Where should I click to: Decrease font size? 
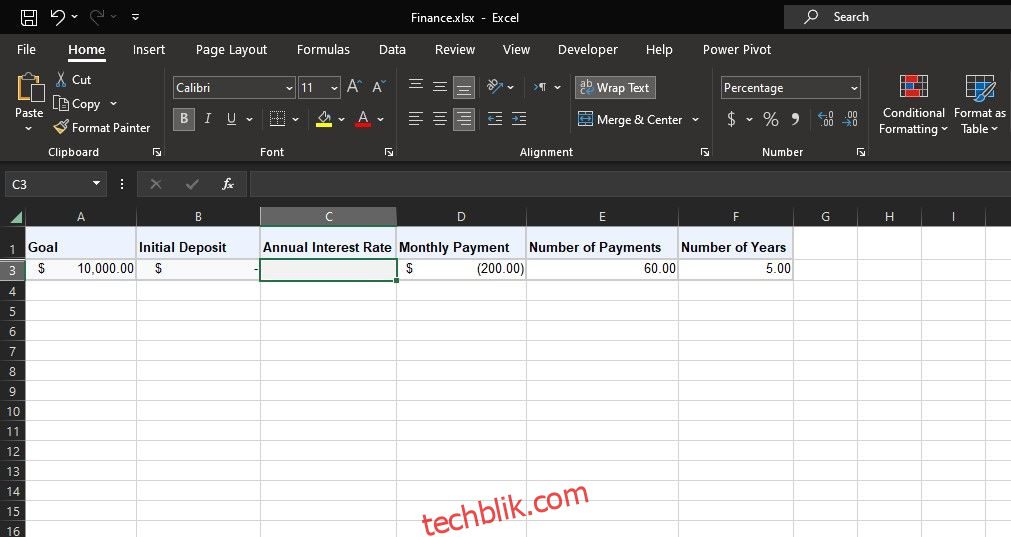point(378,86)
